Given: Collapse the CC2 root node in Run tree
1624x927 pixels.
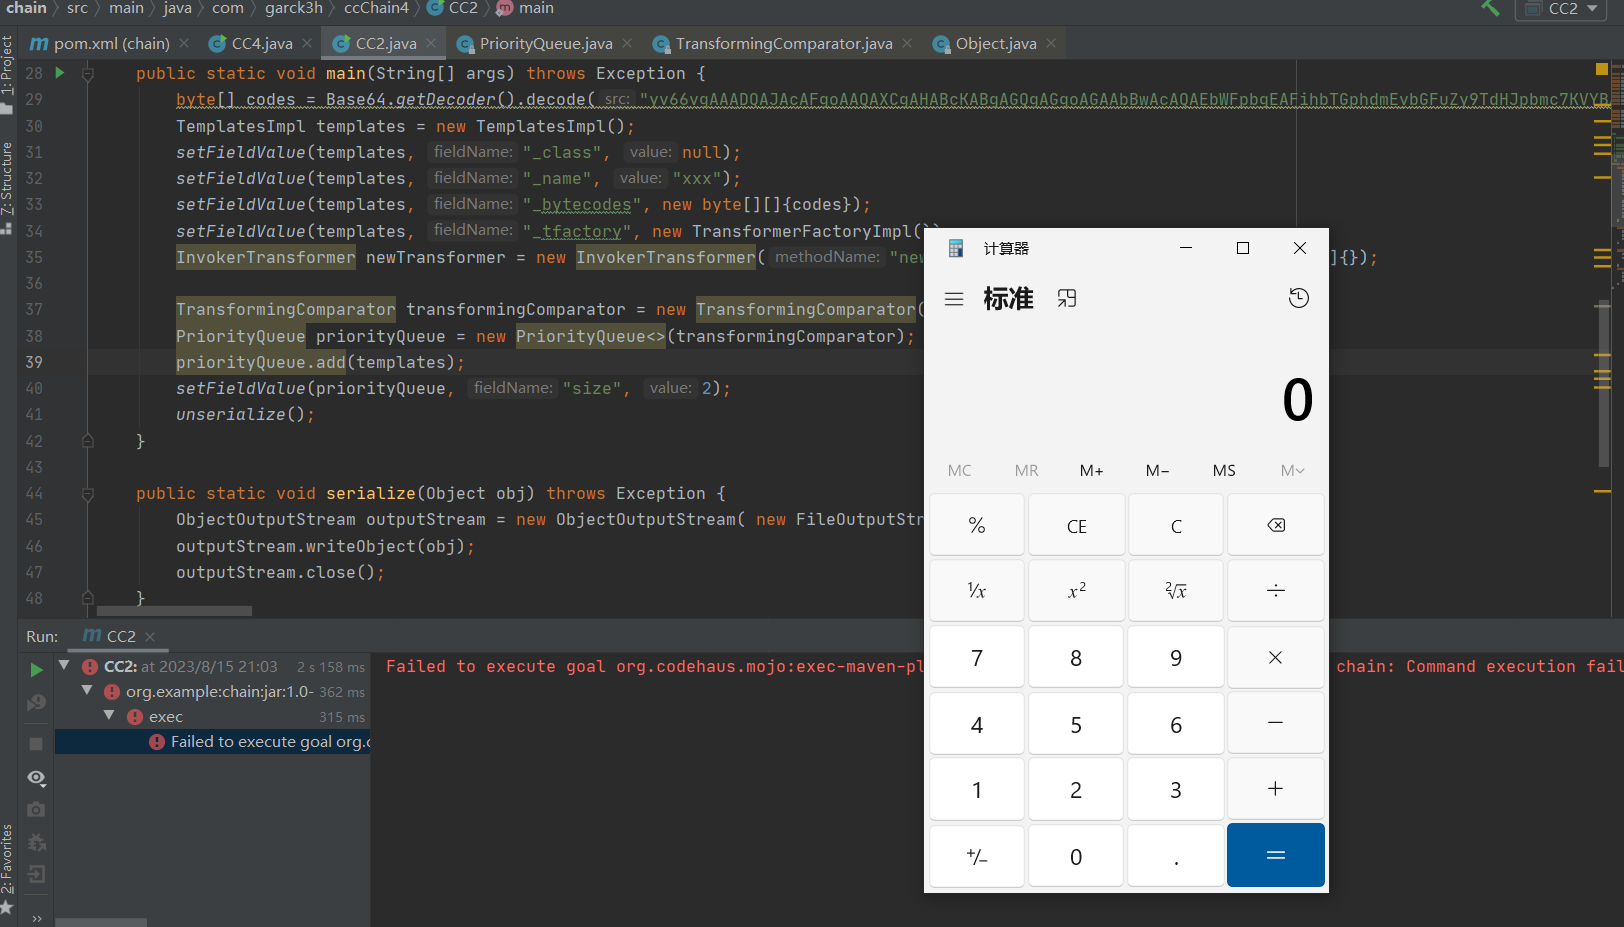Looking at the screenshot, I should click(65, 665).
